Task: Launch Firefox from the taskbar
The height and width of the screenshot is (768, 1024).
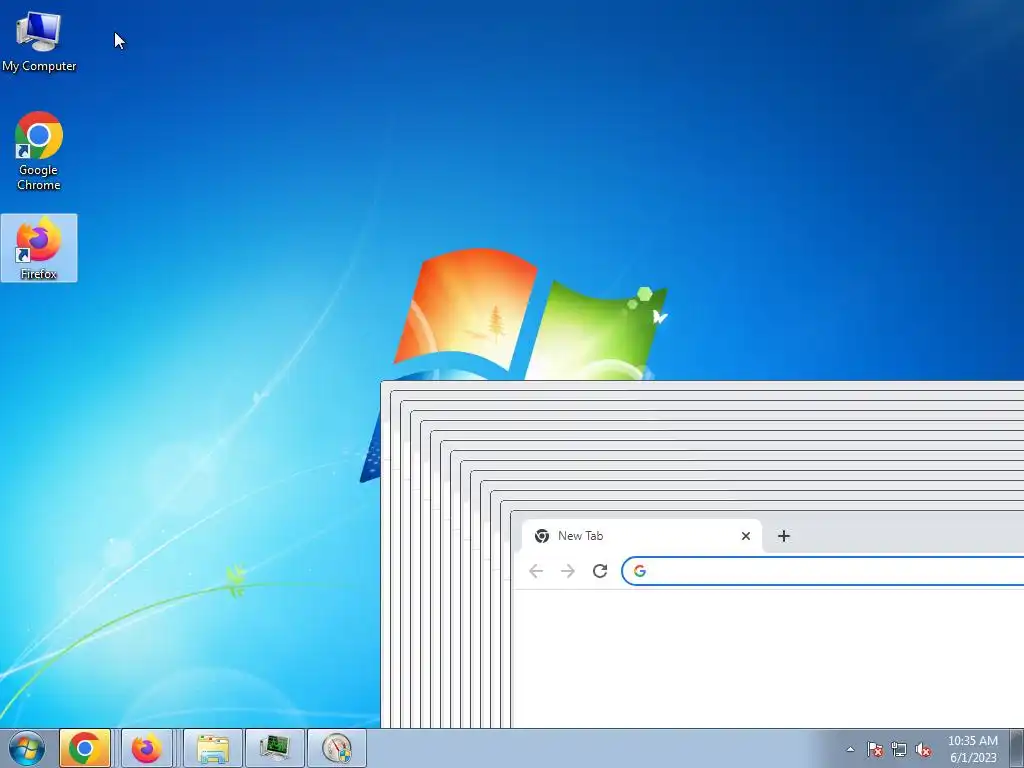Action: pyautogui.click(x=147, y=748)
